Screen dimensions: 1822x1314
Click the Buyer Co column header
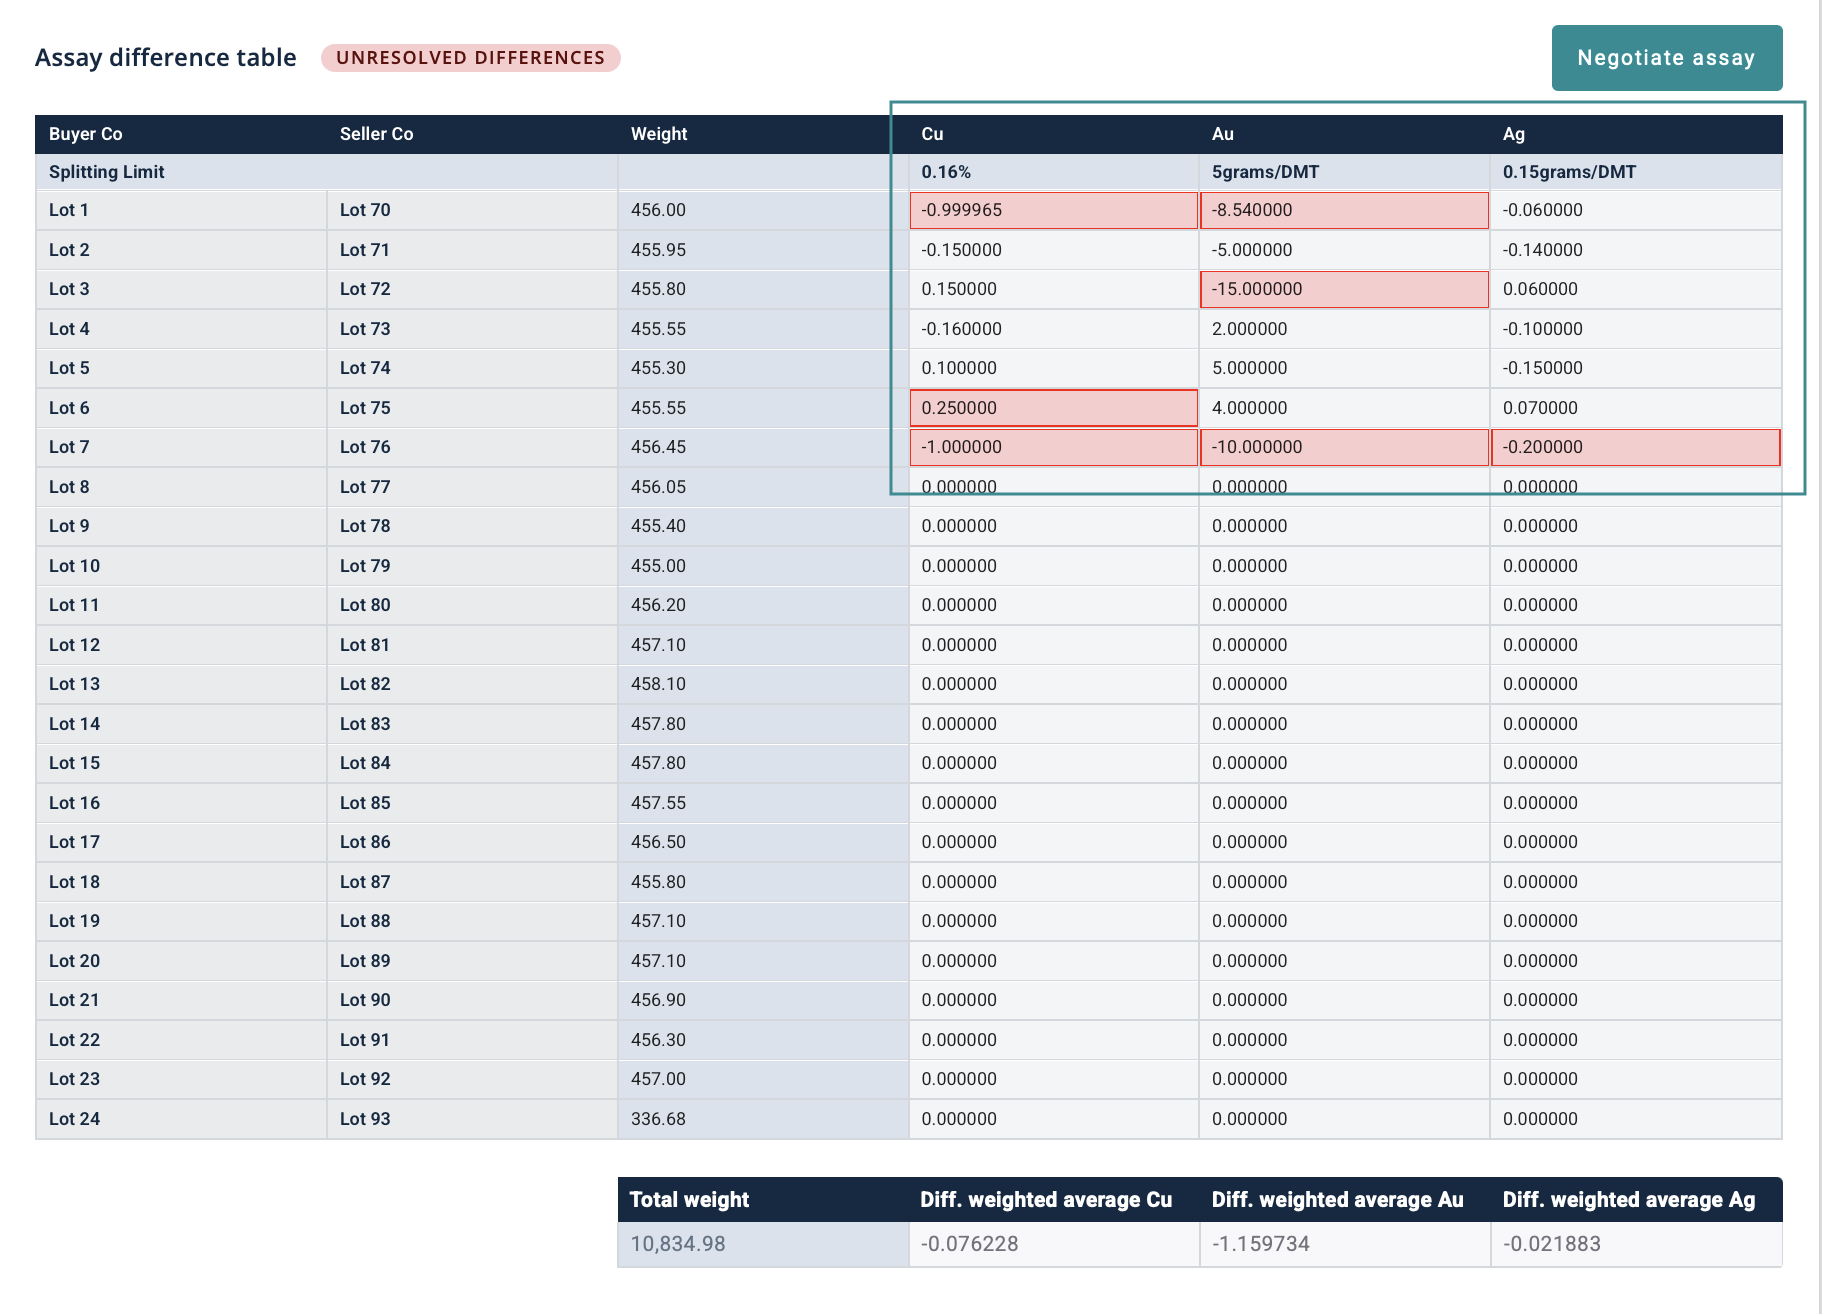pos(86,134)
